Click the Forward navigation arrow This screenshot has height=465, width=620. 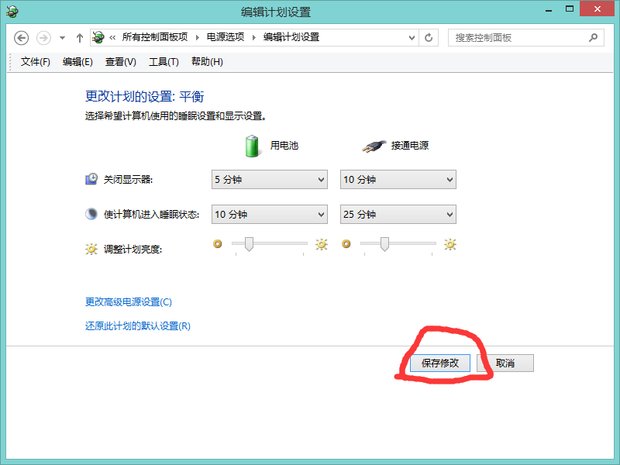coord(43,38)
